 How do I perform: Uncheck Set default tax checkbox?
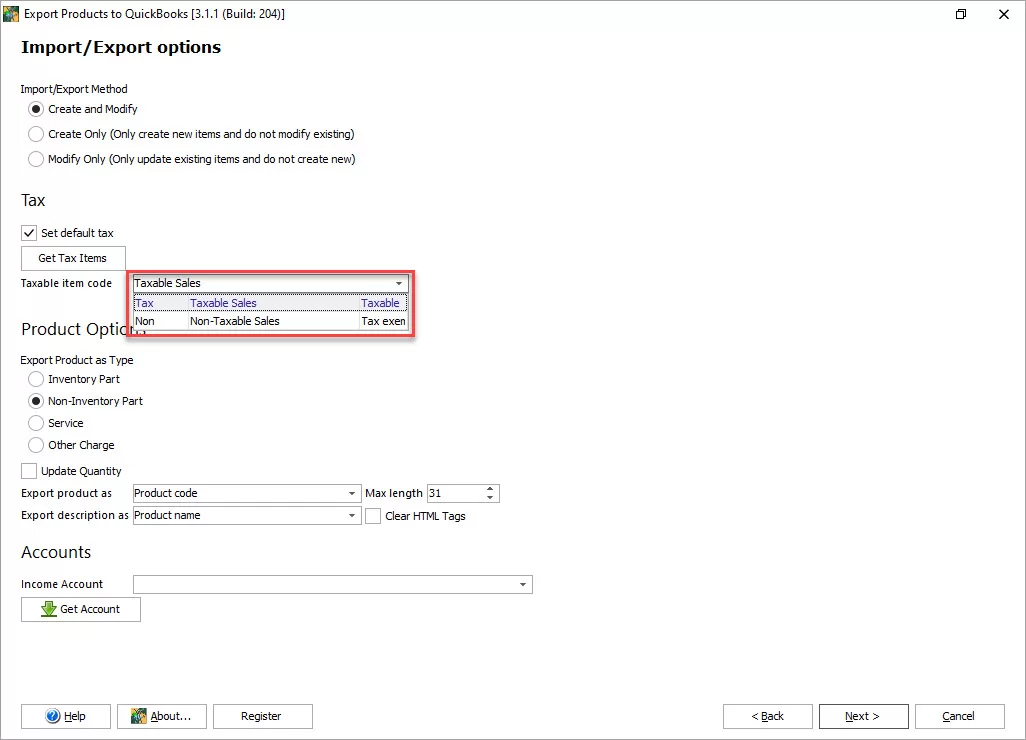pos(29,233)
